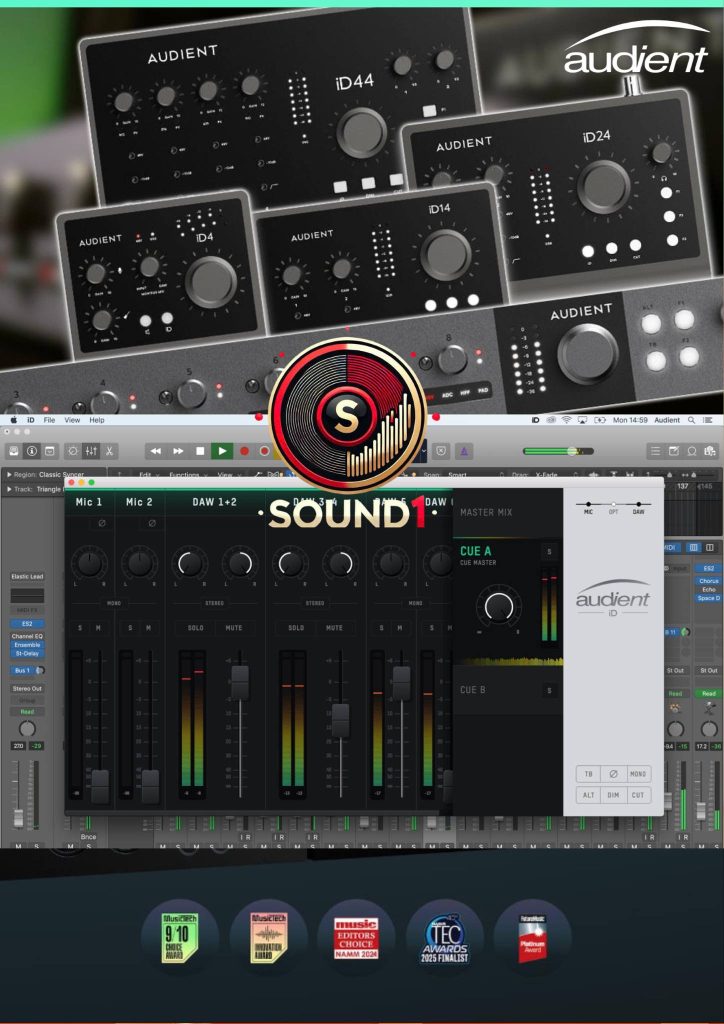Open the Logic List Editors button

coord(655,451)
